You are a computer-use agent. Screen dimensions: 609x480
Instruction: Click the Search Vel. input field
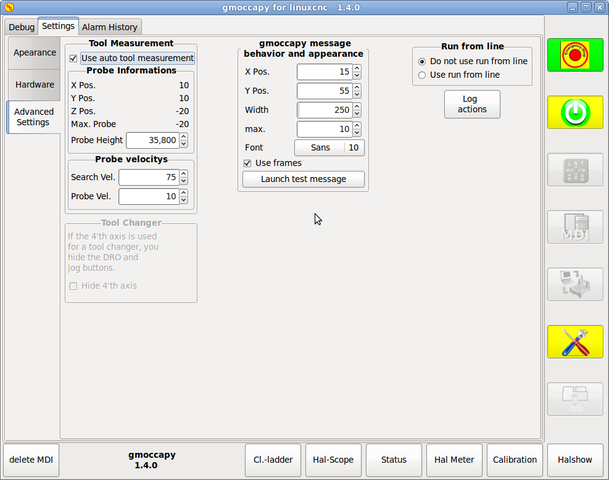149,177
